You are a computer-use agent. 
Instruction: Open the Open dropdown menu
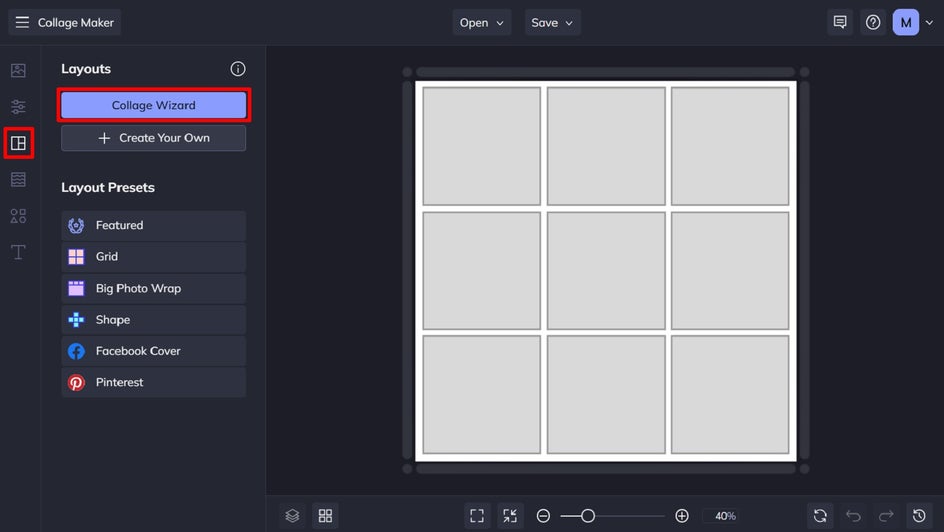[x=482, y=22]
